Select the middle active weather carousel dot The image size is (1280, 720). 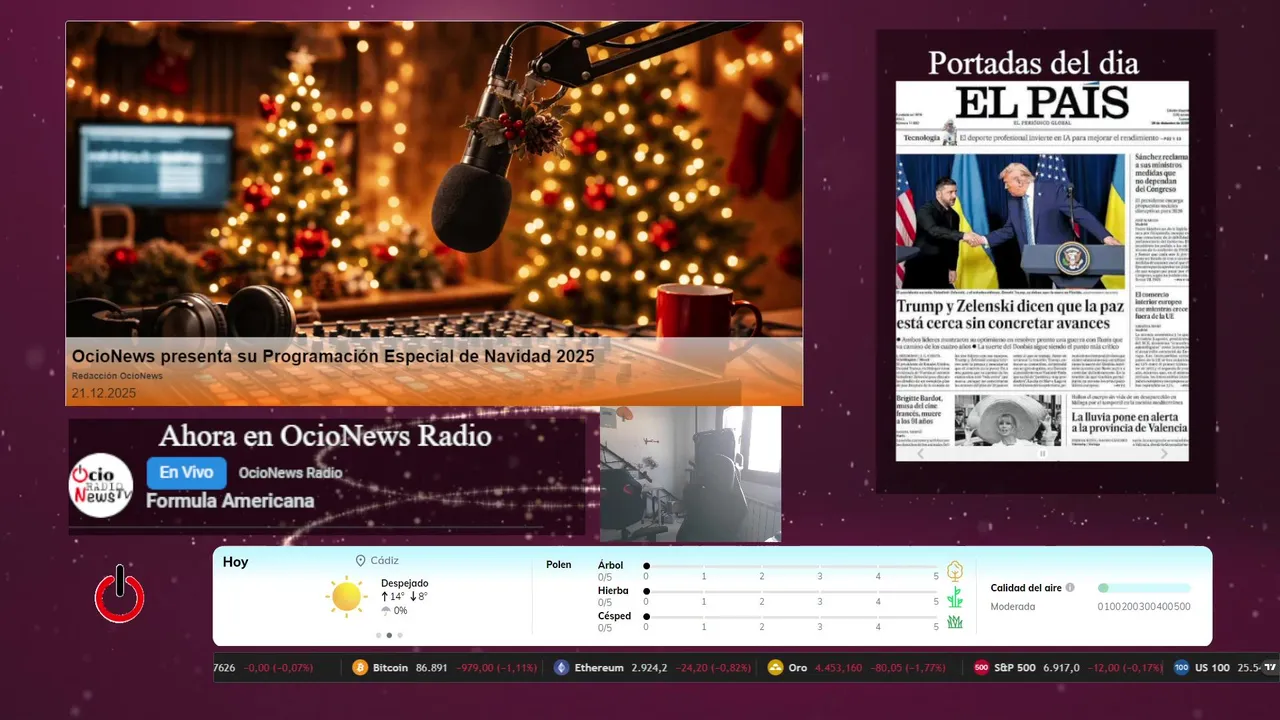389,635
